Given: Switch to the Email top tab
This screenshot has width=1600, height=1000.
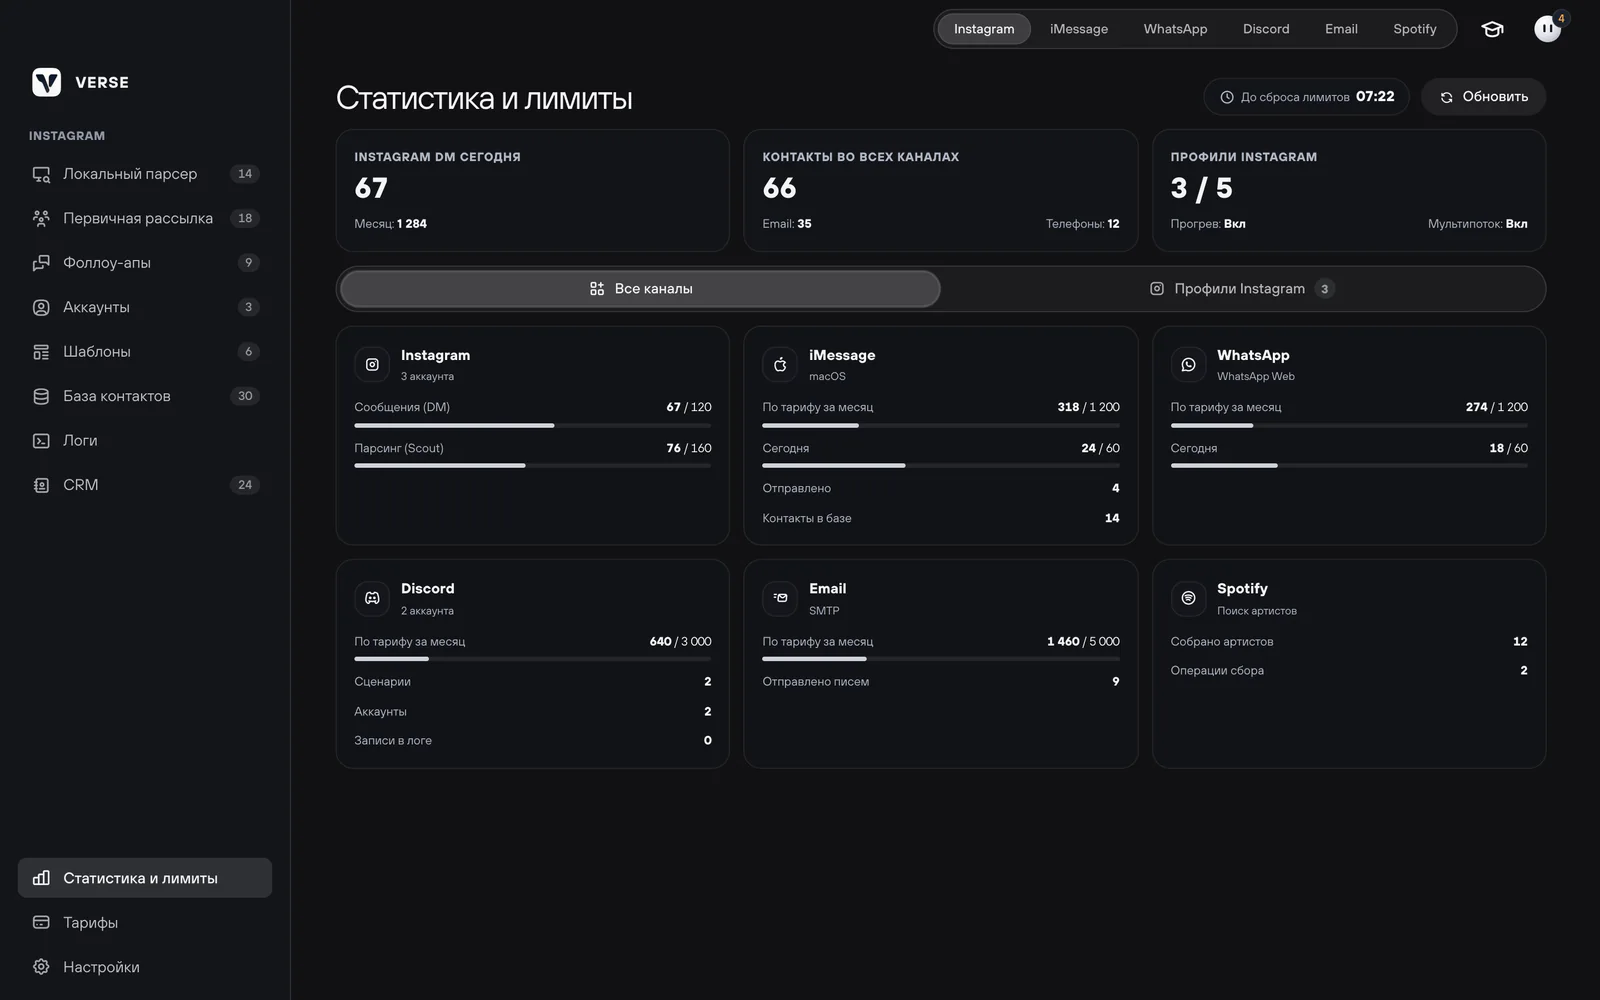Looking at the screenshot, I should pos(1341,29).
